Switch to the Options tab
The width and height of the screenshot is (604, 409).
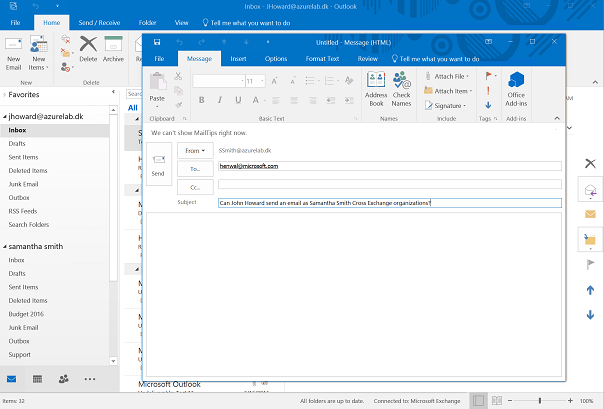pos(276,59)
